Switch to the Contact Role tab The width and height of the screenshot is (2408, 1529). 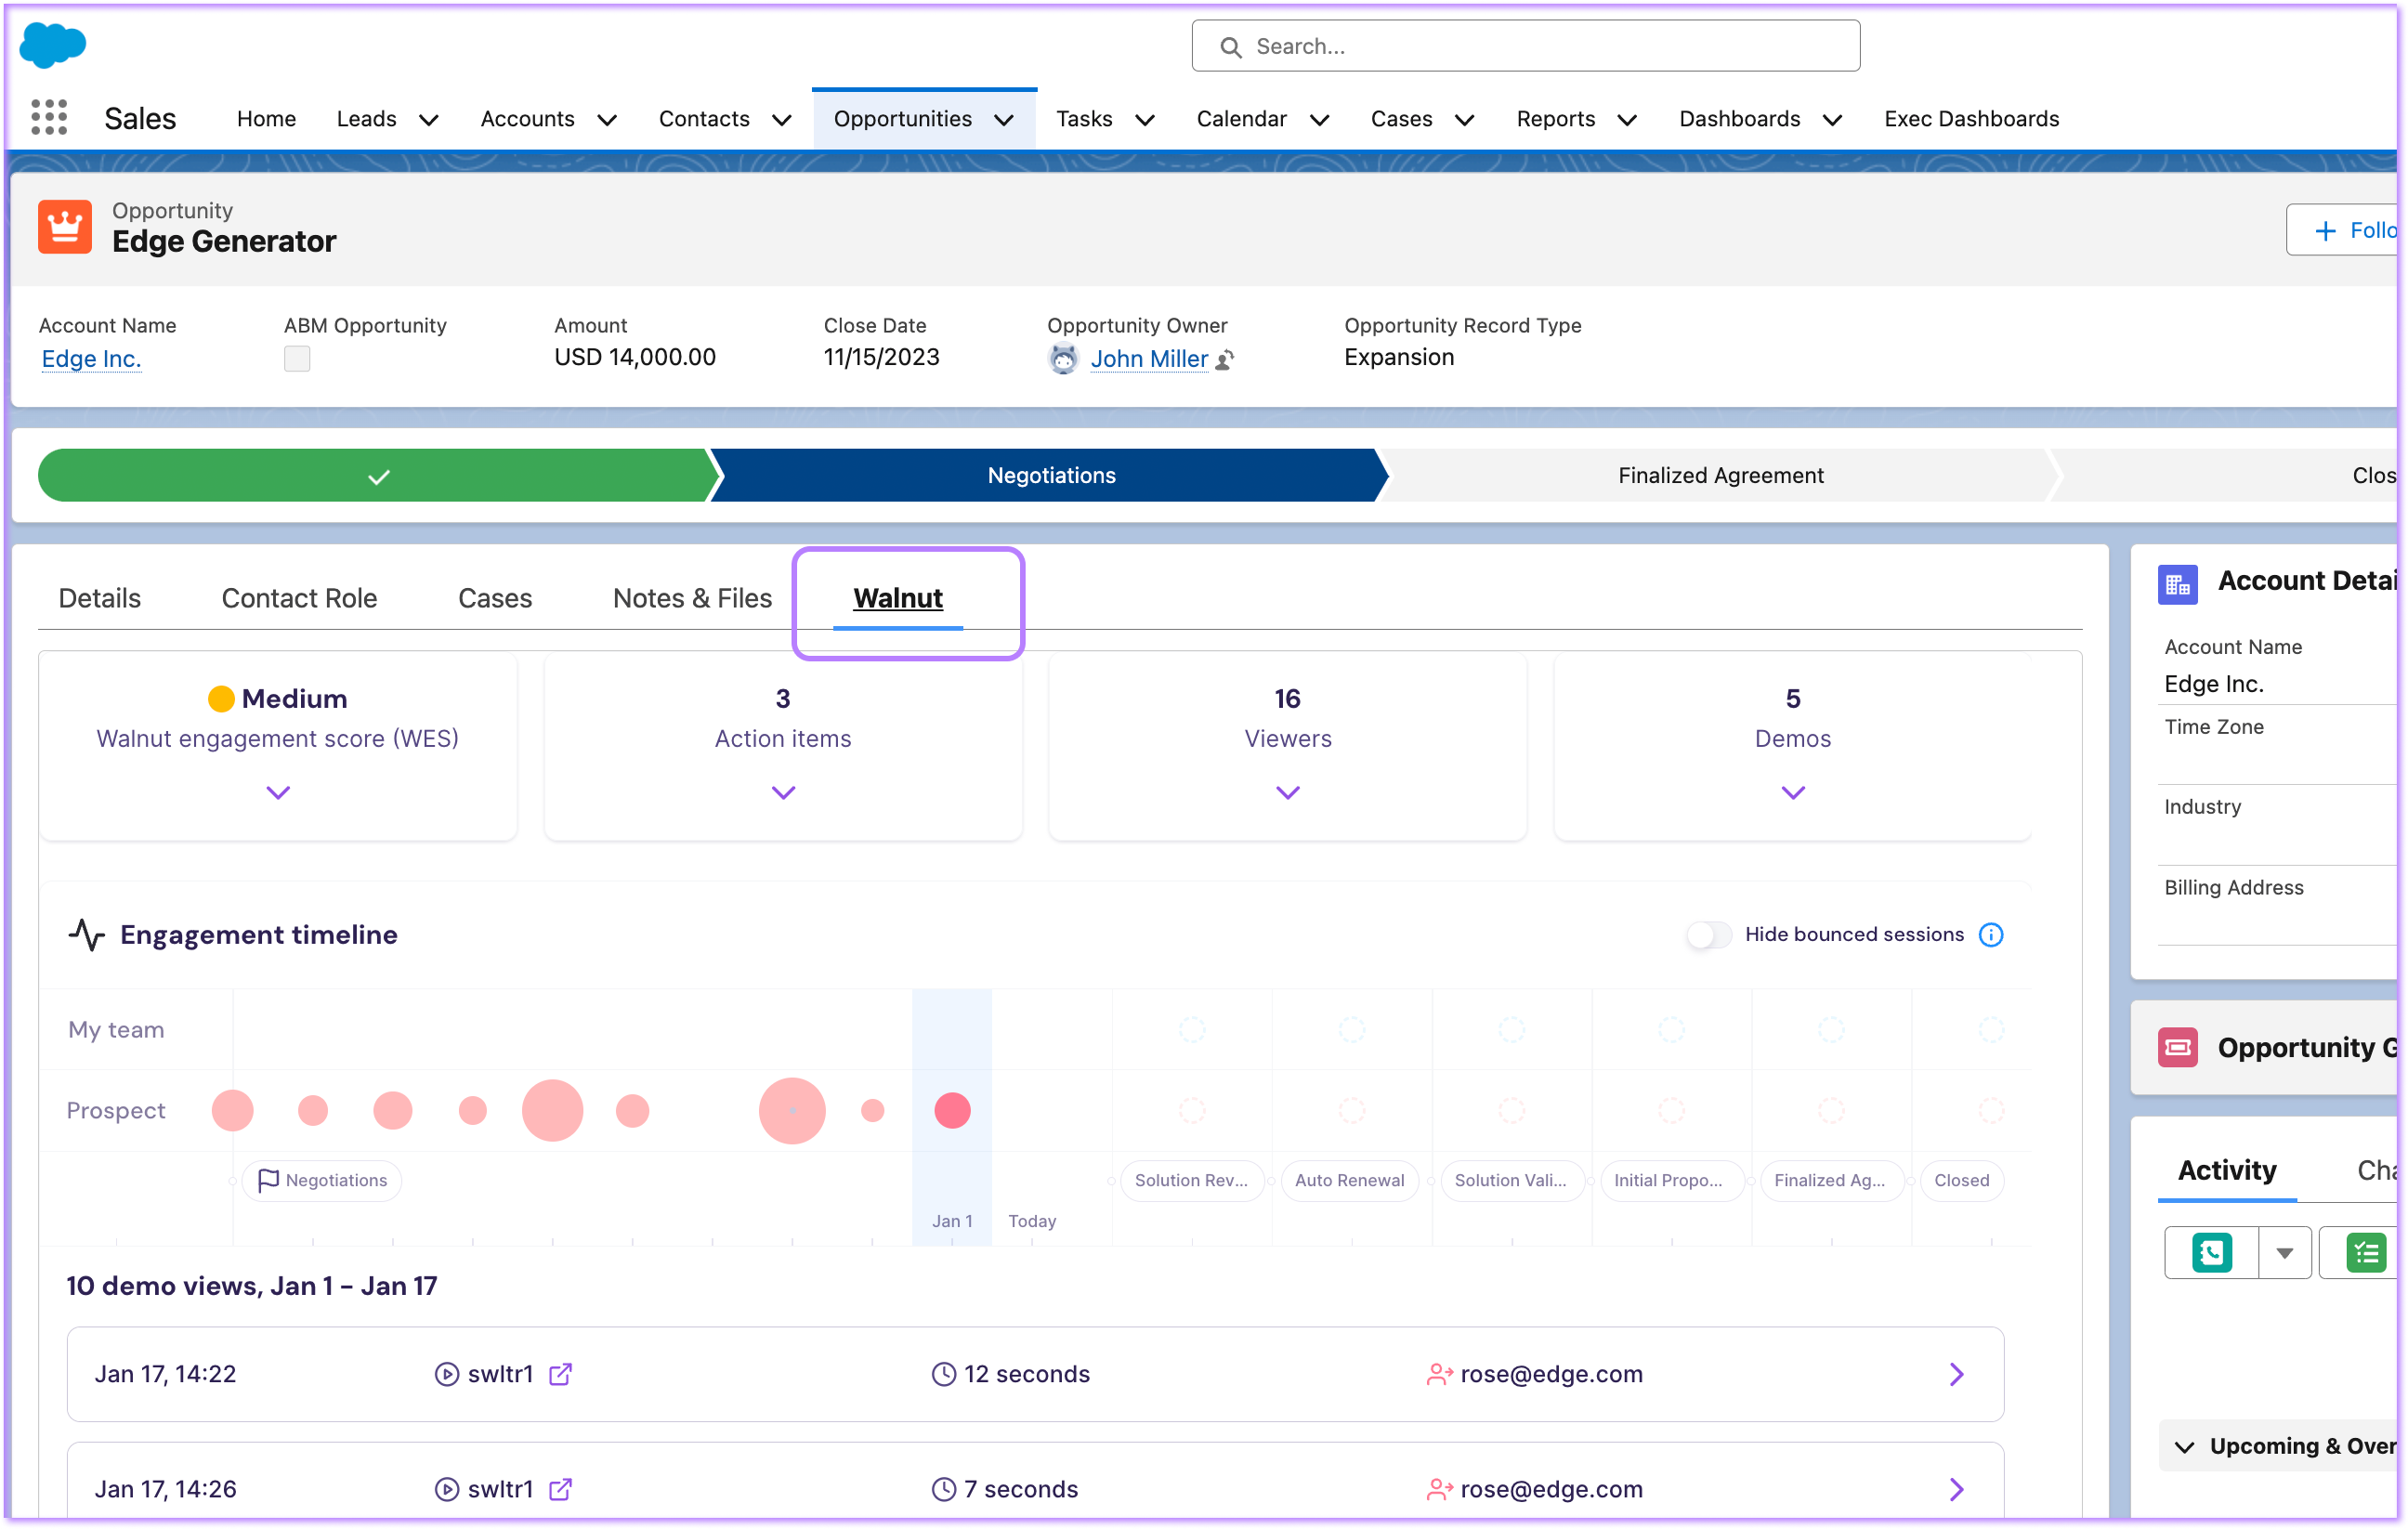pyautogui.click(x=299, y=598)
